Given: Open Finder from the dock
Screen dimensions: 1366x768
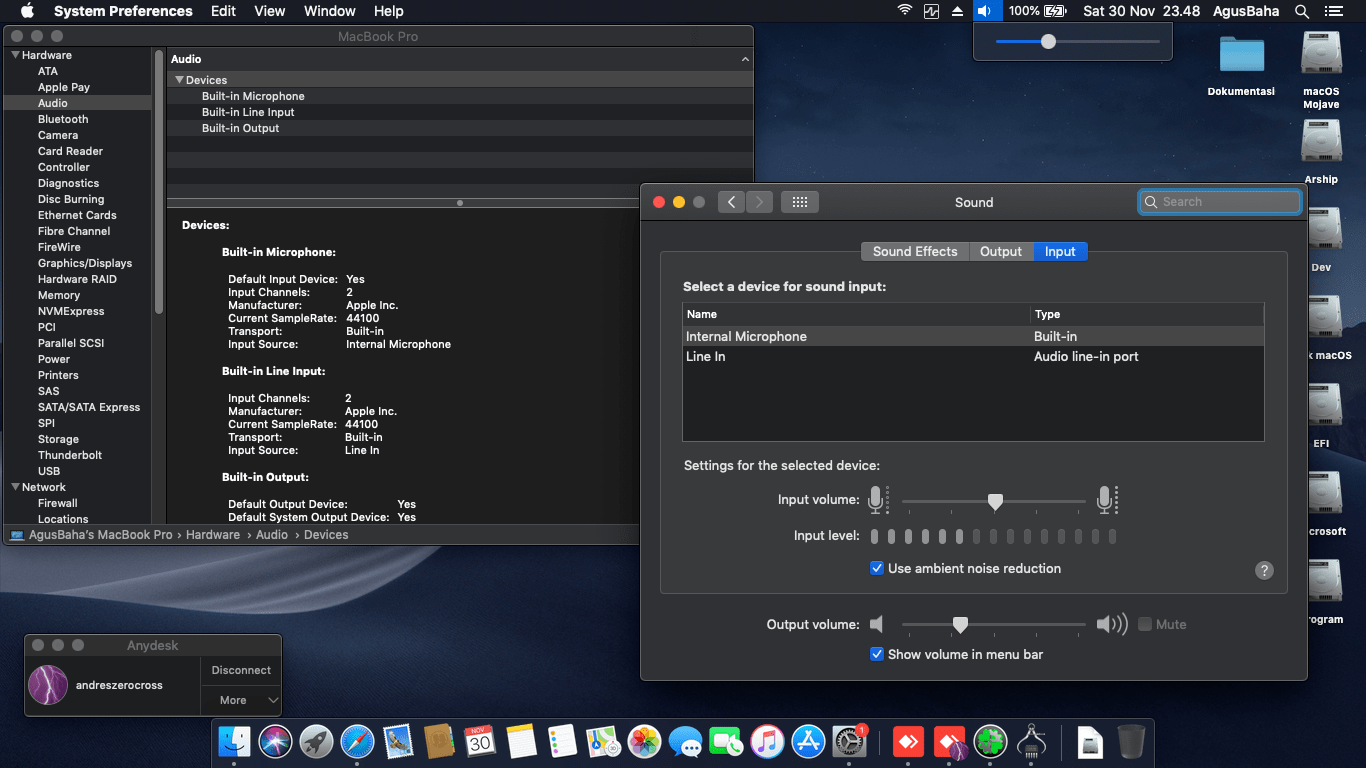Looking at the screenshot, I should pos(234,742).
